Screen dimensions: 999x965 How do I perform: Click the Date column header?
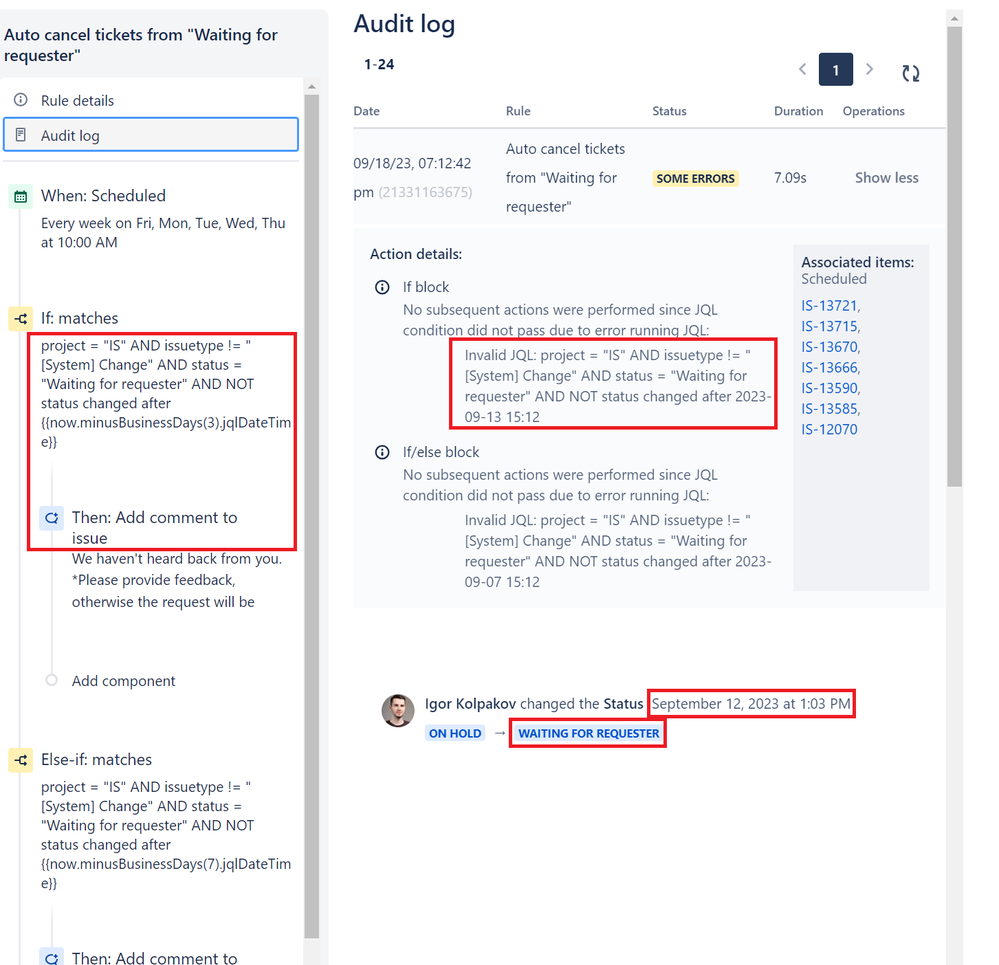[366, 111]
